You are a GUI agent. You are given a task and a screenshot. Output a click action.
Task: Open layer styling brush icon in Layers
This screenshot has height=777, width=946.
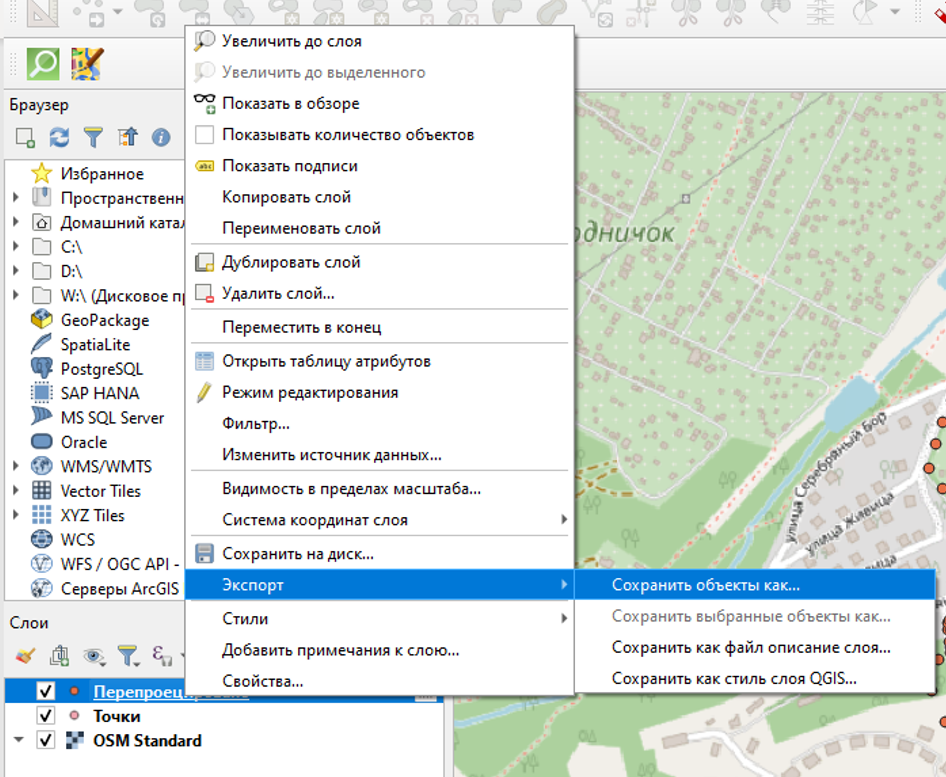coord(26,655)
